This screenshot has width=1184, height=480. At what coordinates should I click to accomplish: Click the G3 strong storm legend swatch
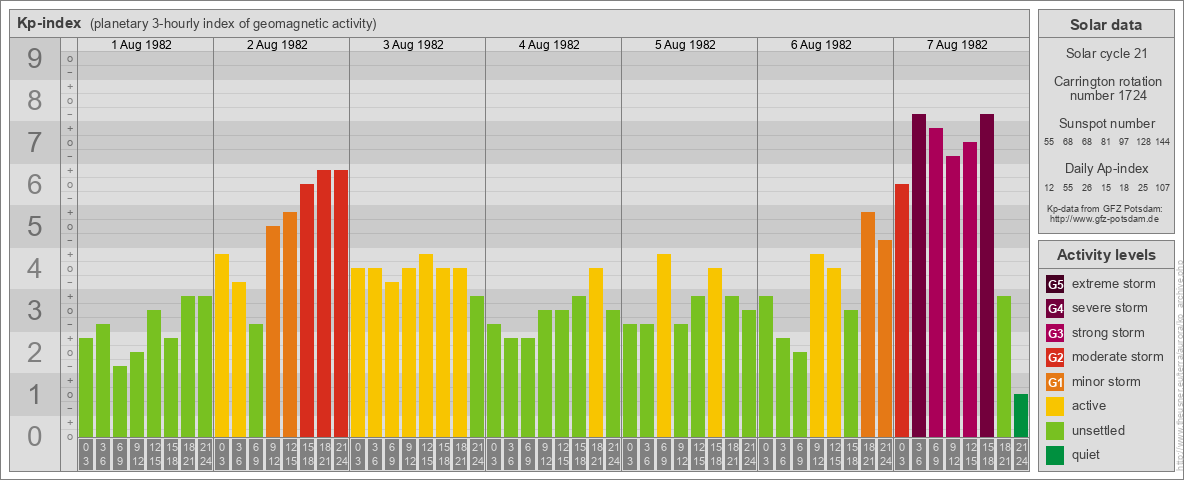(x=1055, y=333)
